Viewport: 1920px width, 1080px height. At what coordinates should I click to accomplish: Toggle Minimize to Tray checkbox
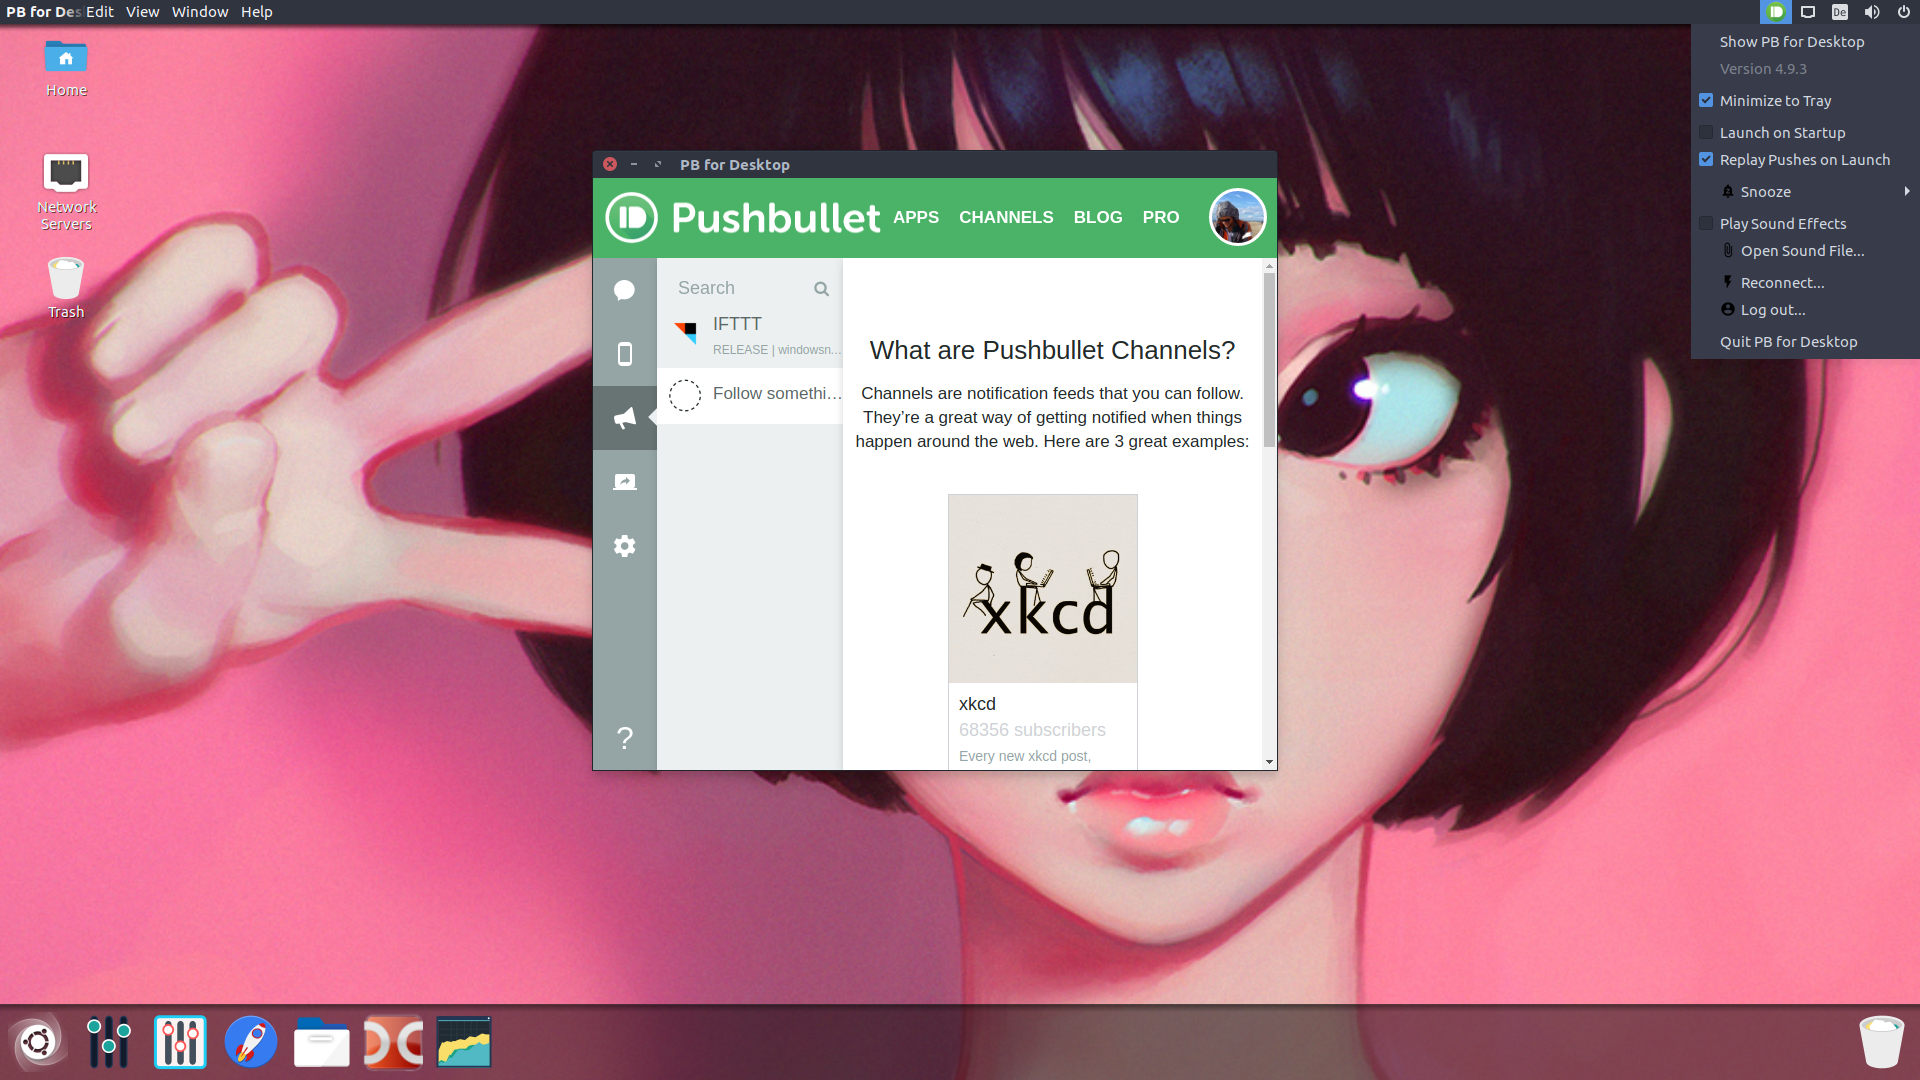(x=1706, y=100)
